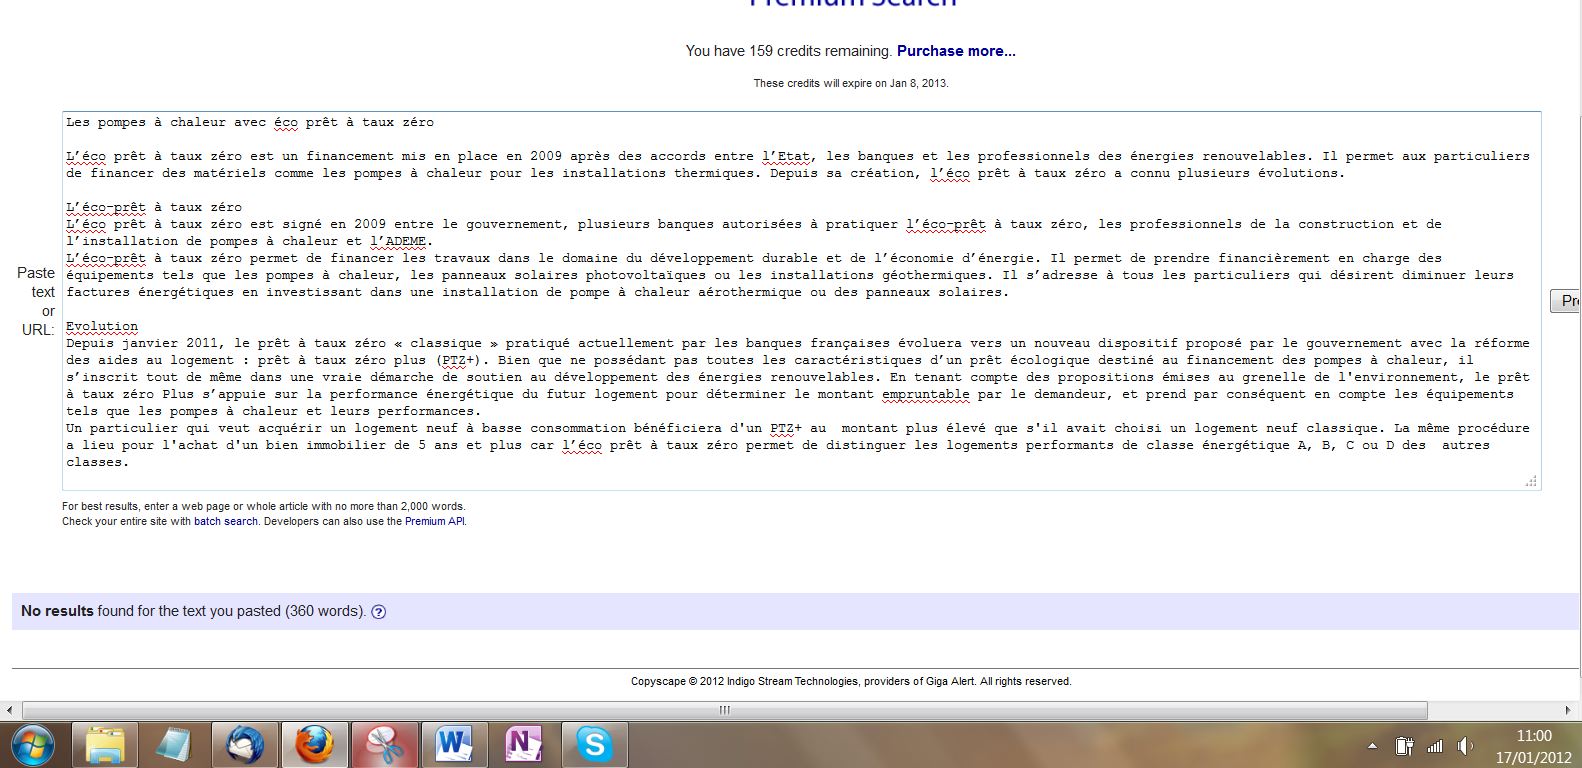This screenshot has width=1582, height=768.
Task: Open the "batch search" link
Action: (225, 521)
